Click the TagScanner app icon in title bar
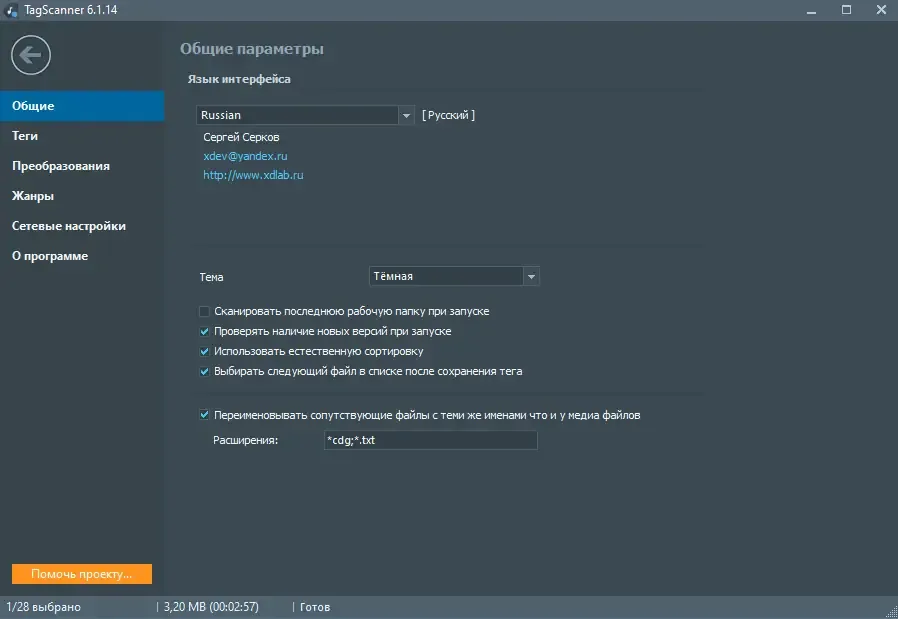 [x=11, y=10]
